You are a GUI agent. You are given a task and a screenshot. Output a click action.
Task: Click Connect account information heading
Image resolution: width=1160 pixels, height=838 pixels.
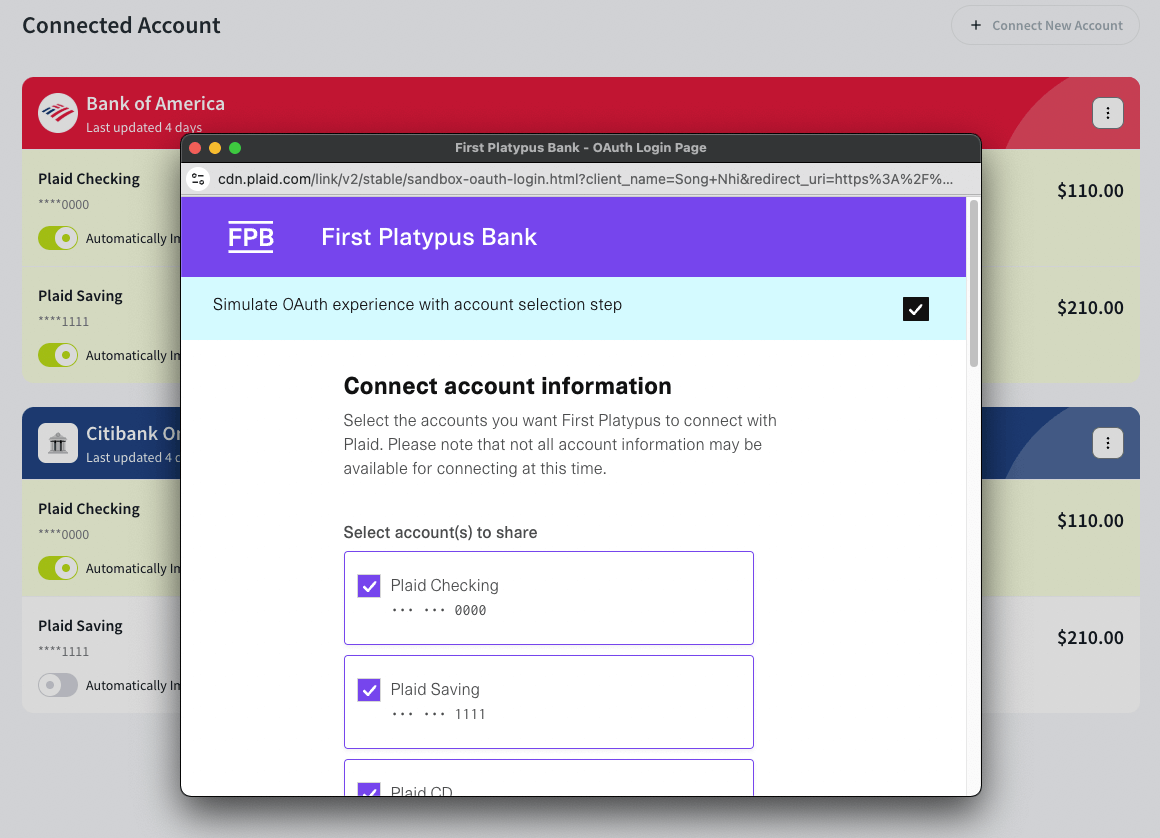(x=508, y=386)
